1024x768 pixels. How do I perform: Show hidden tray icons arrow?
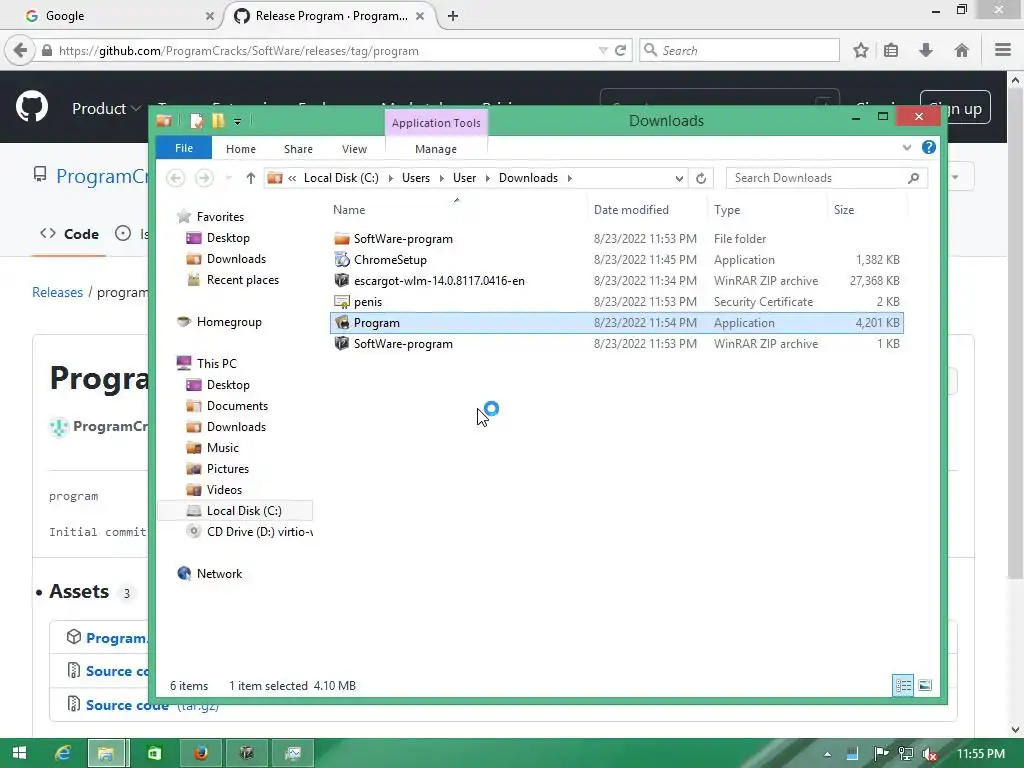[x=827, y=754]
